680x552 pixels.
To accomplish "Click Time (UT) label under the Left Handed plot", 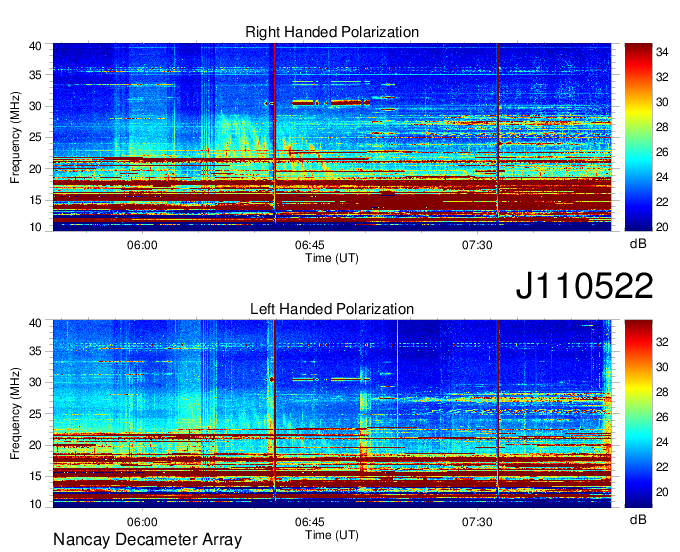I will [x=332, y=535].
